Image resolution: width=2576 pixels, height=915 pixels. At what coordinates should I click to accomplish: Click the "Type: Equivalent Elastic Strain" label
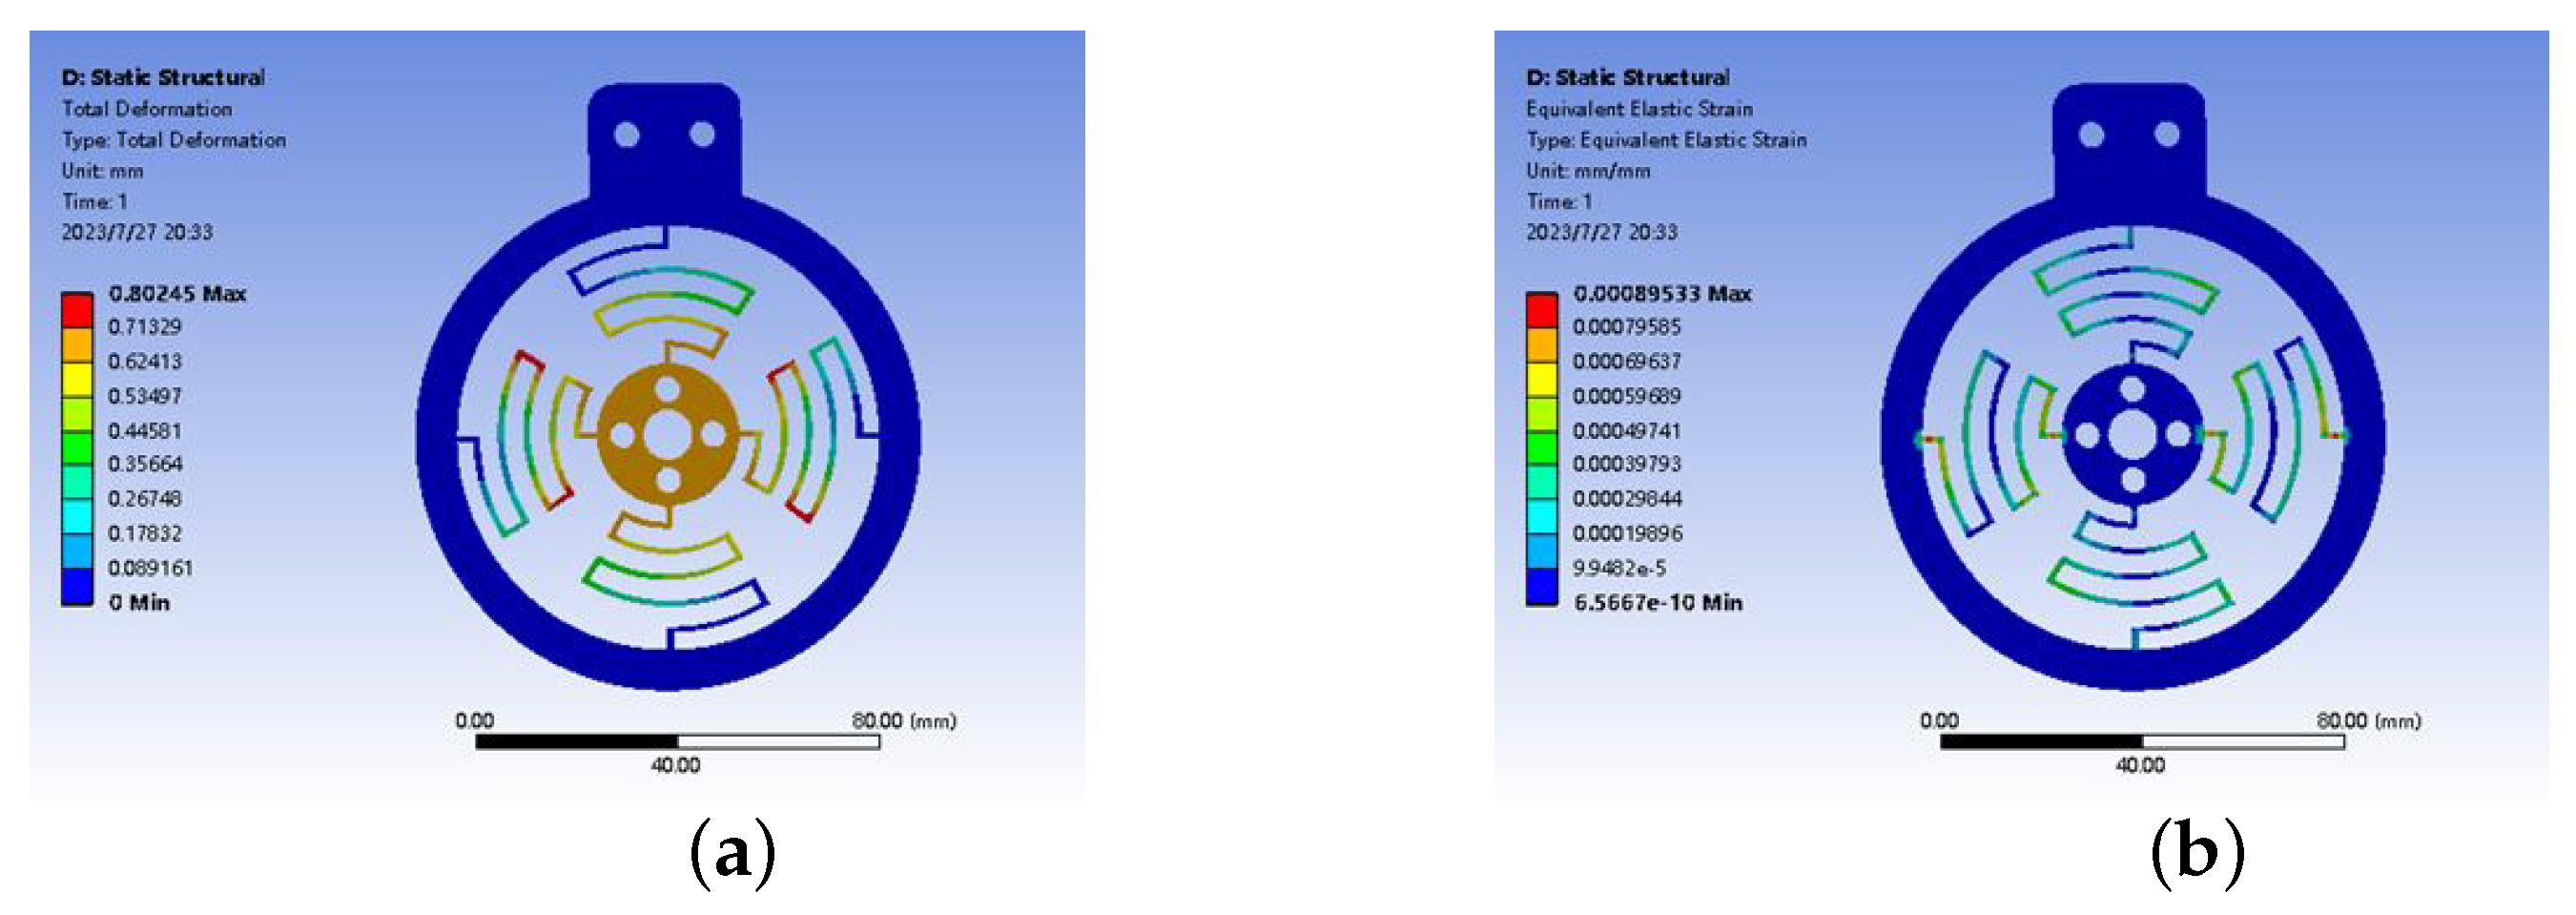pyautogui.click(x=1667, y=140)
